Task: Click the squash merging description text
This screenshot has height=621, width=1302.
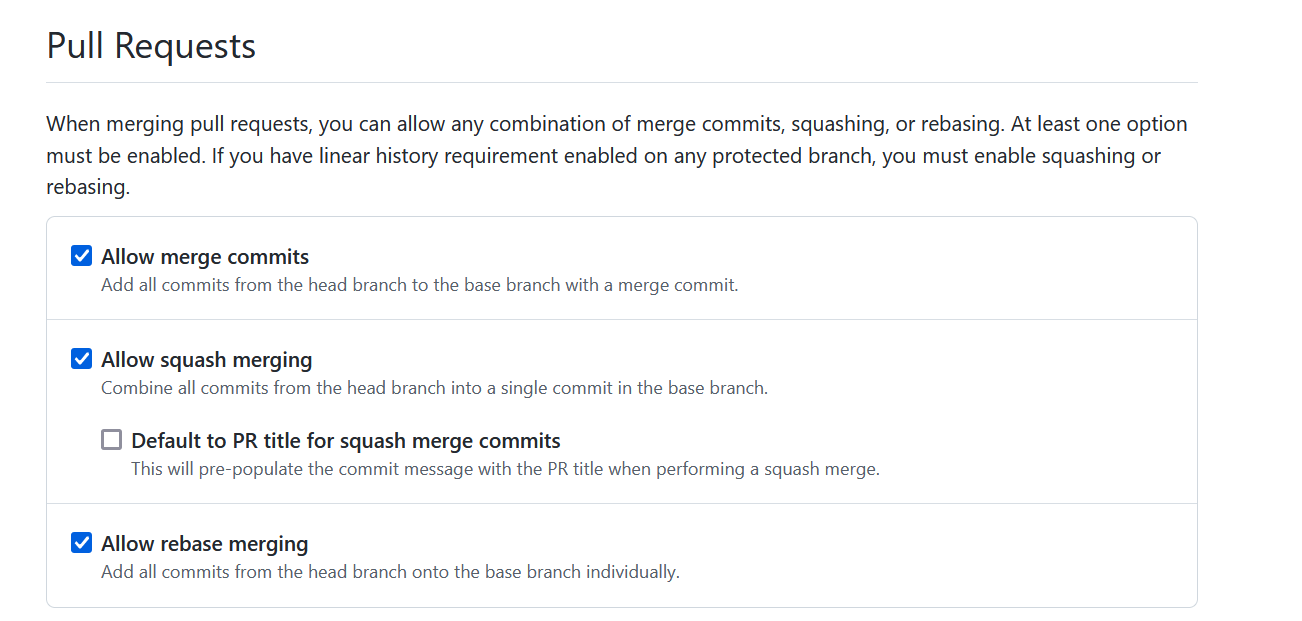Action: [x=432, y=387]
